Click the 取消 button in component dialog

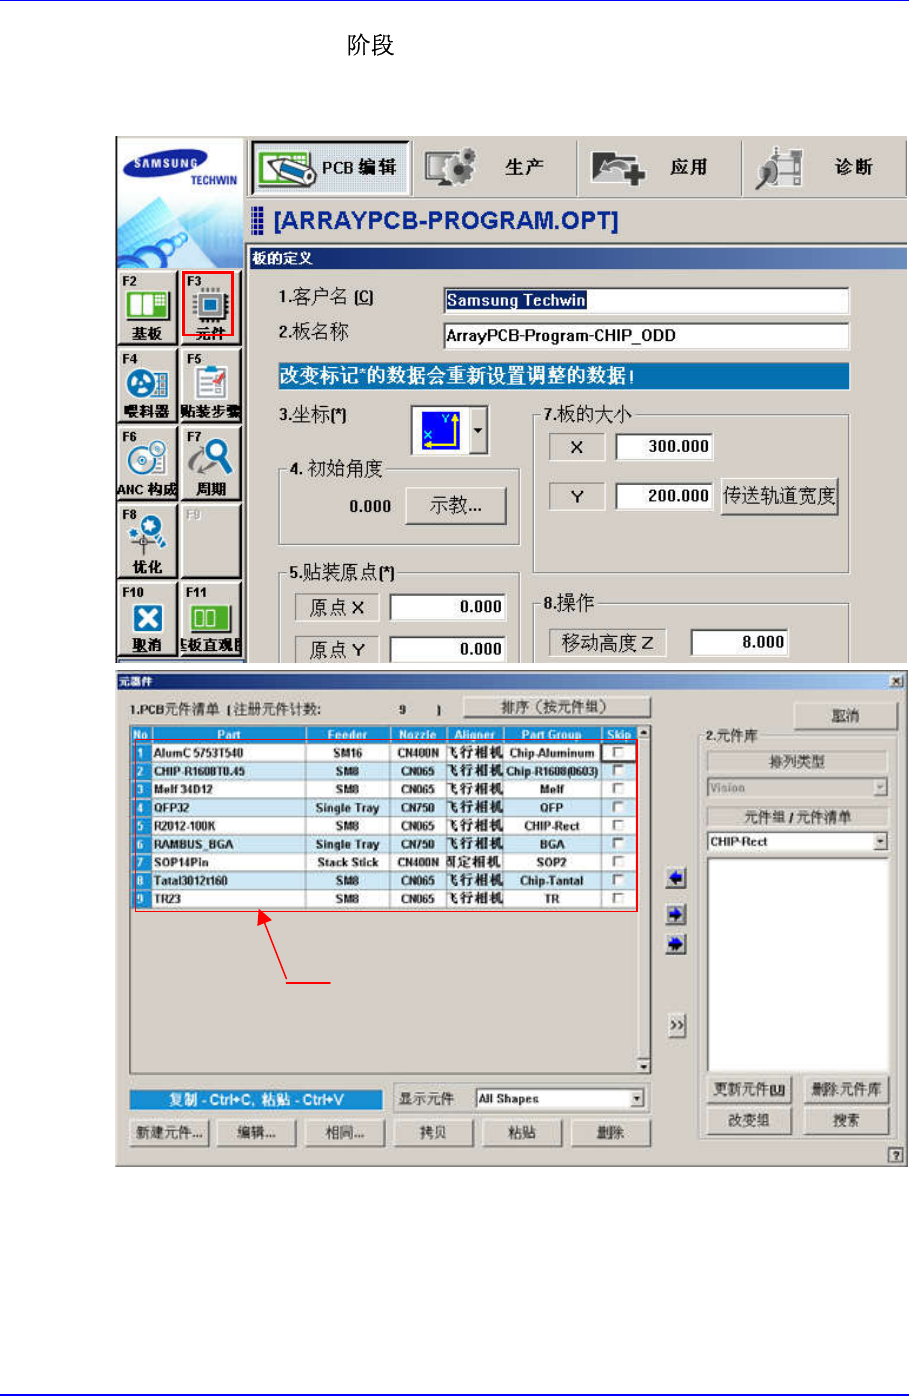(x=845, y=716)
